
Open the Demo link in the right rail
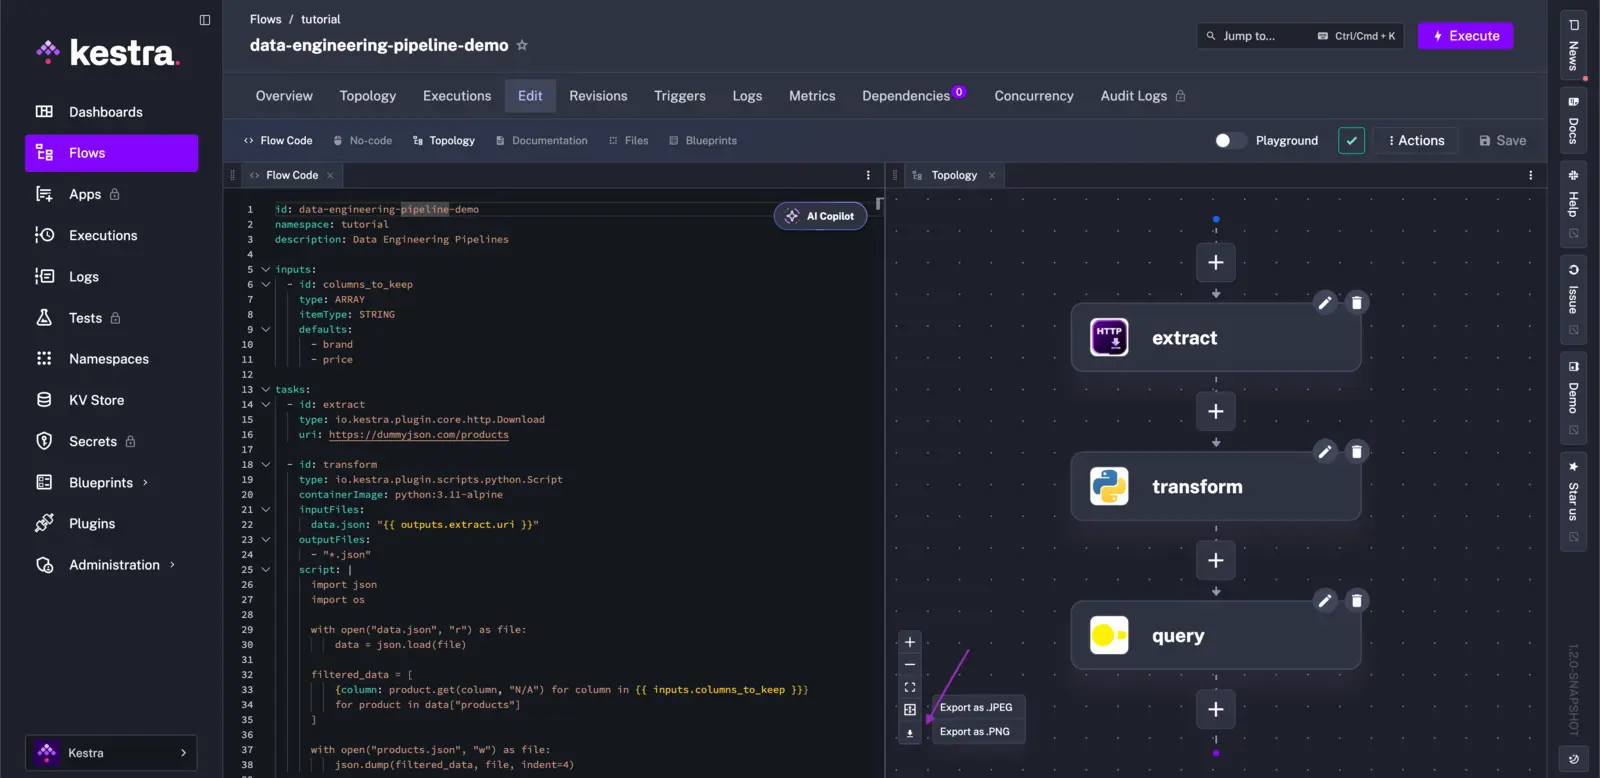[1573, 397]
